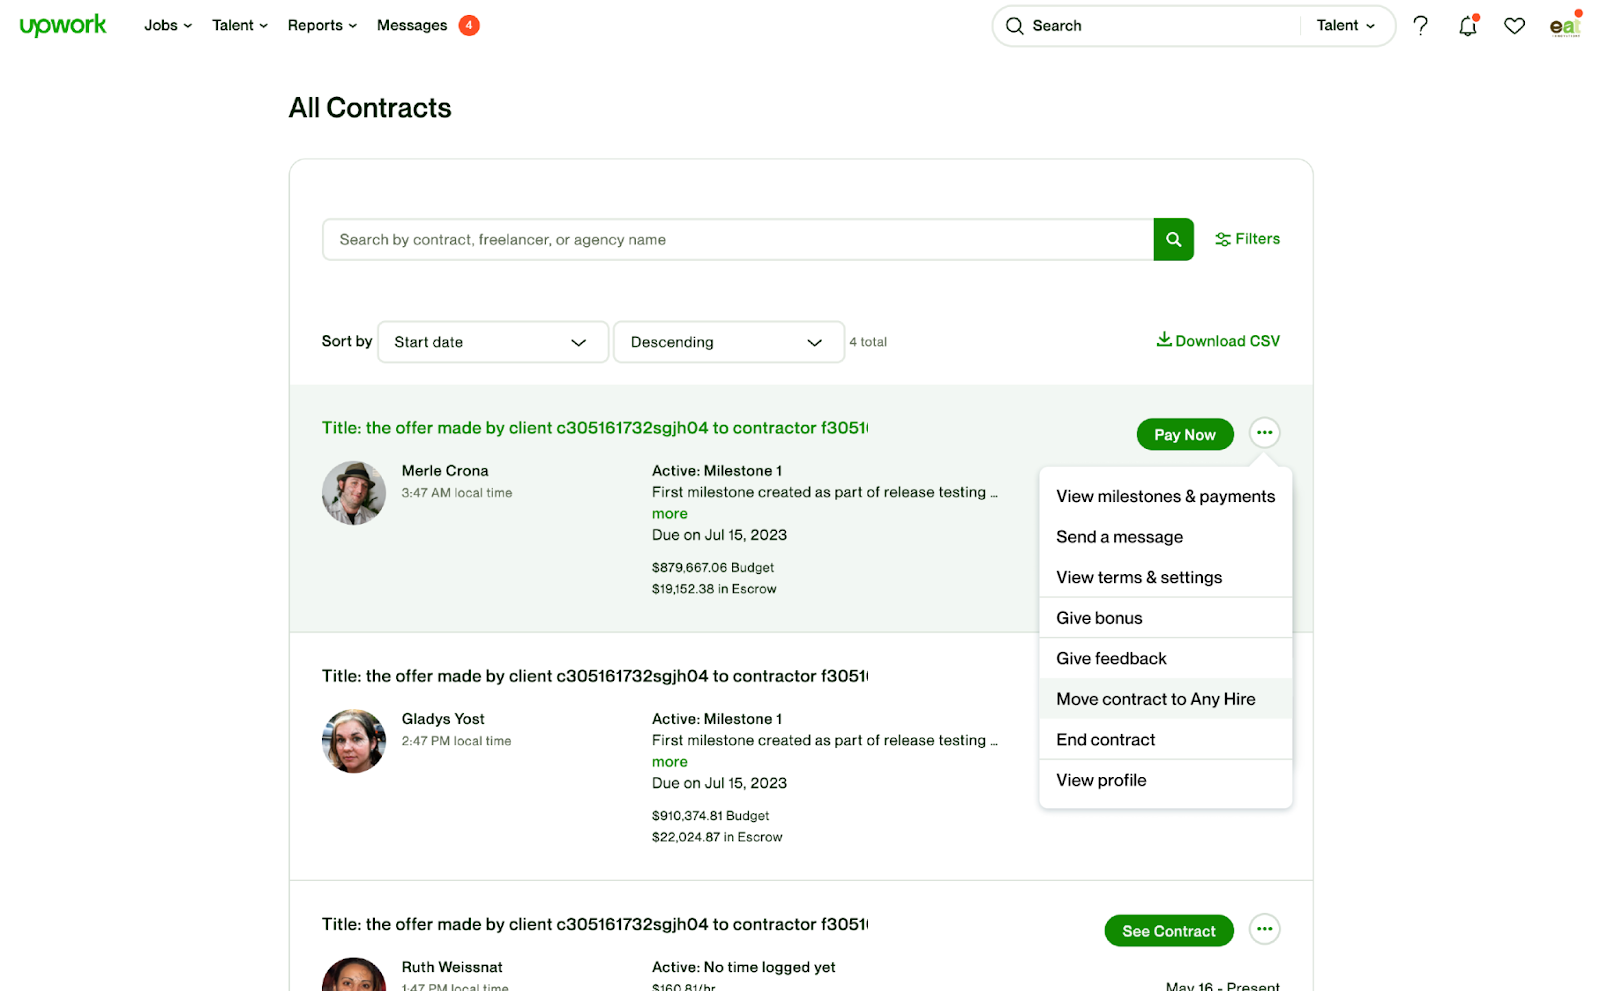Screen dimensions: 1600x991
Task: Open three-dots menu on Ruth Weissnat contract
Action: pyautogui.click(x=1264, y=930)
